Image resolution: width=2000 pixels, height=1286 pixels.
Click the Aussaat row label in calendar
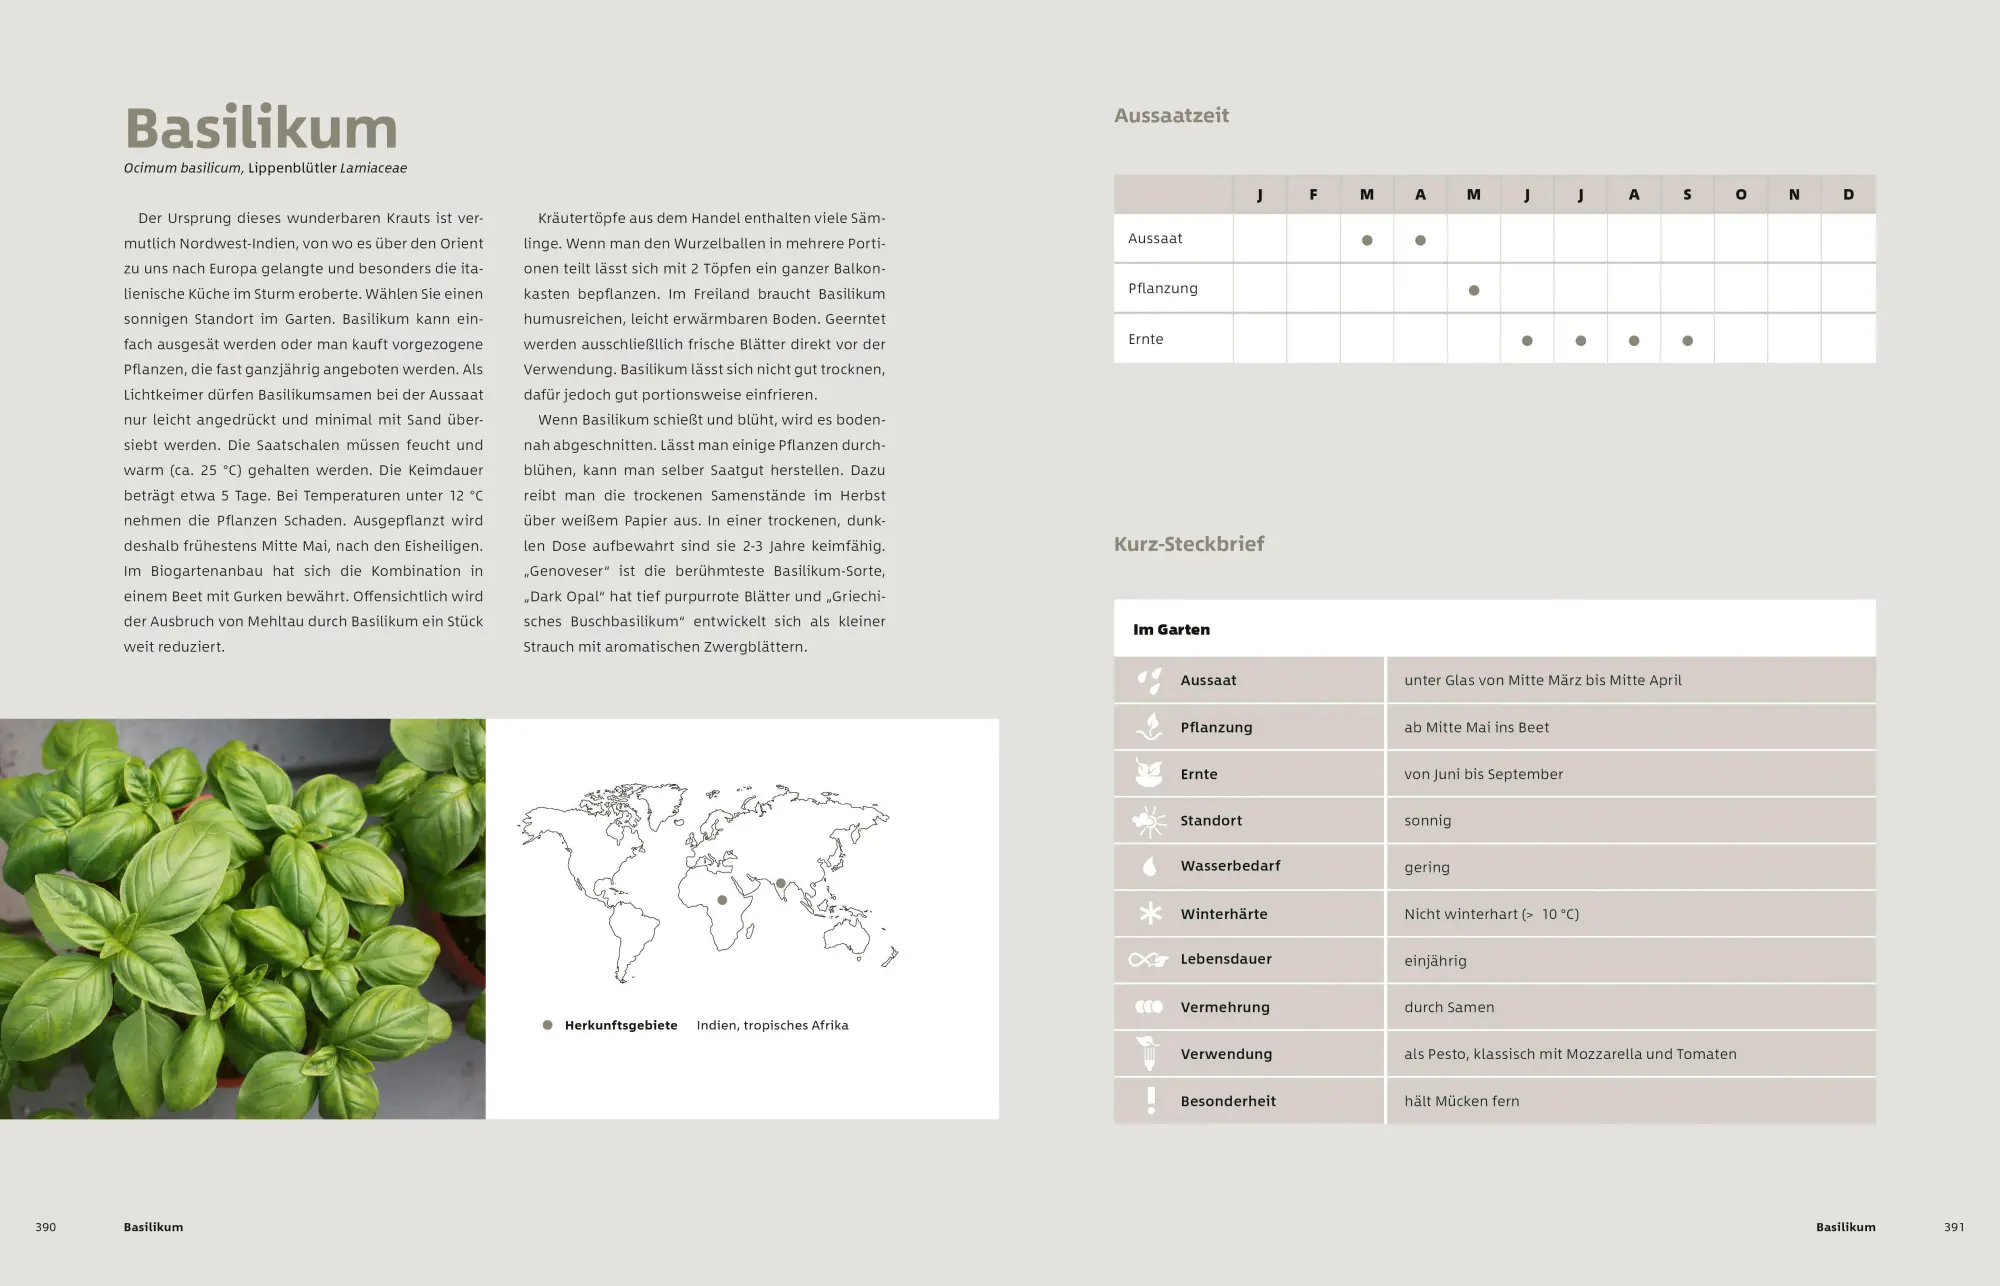coord(1155,239)
